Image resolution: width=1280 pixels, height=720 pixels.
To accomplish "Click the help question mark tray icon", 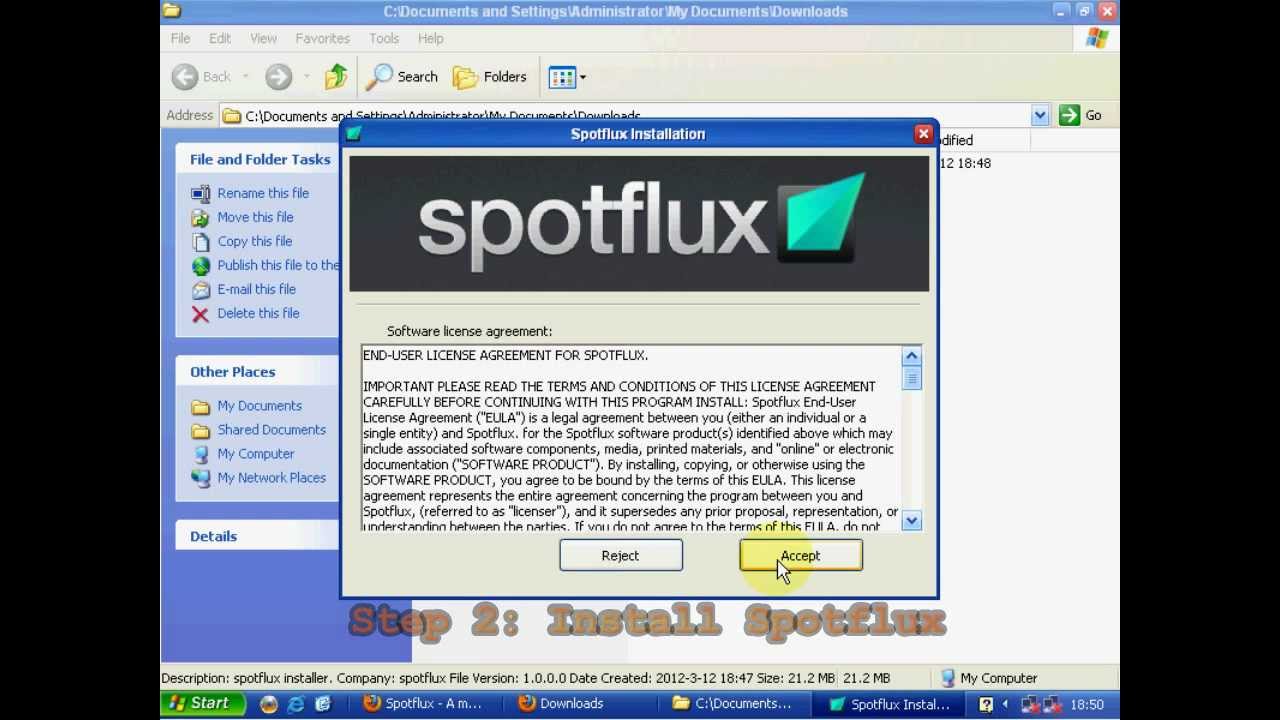I will 986,705.
